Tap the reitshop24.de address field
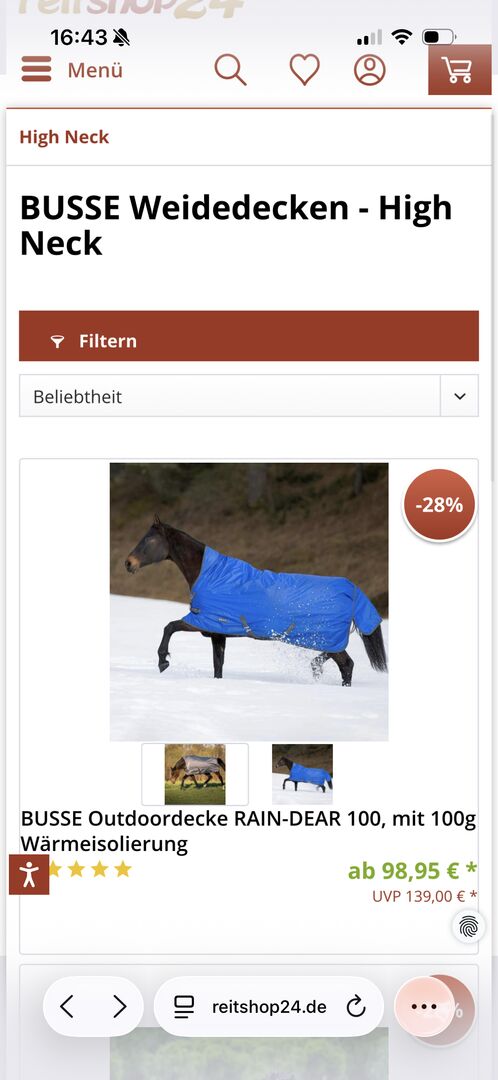Screen dimensions: 498x1080 coord(269,1007)
